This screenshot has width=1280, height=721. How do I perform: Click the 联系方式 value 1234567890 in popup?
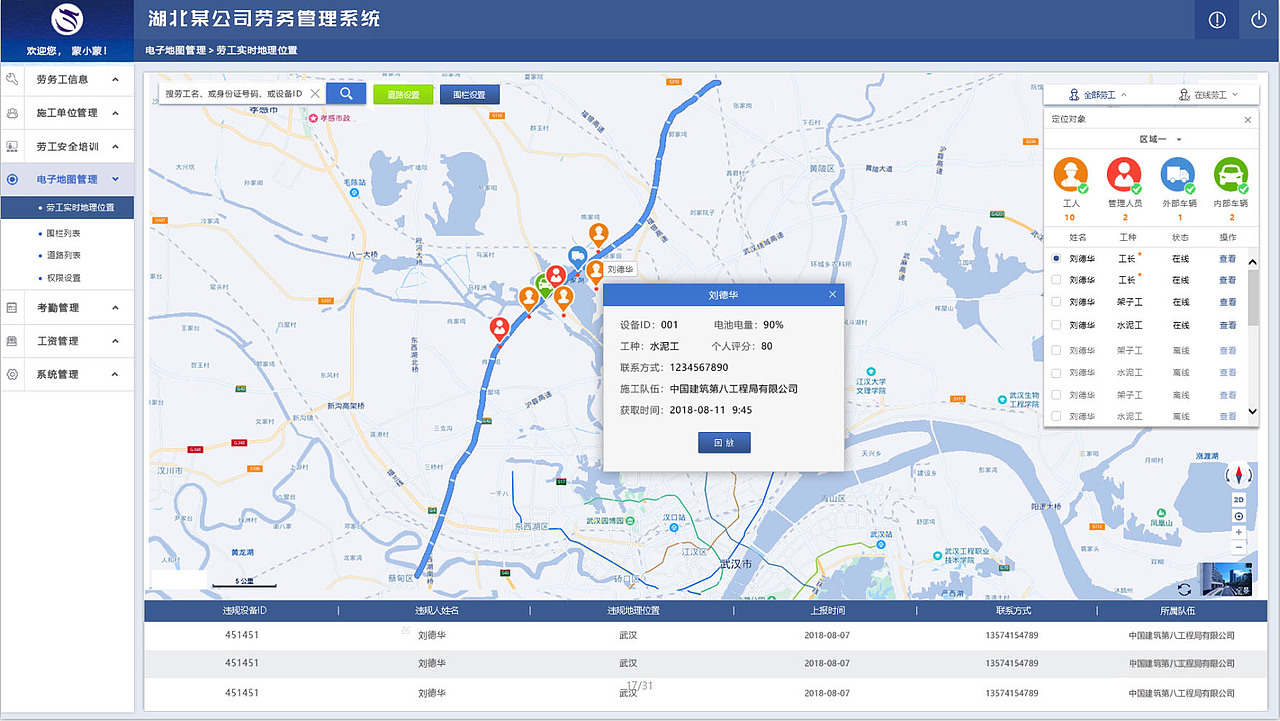point(699,367)
